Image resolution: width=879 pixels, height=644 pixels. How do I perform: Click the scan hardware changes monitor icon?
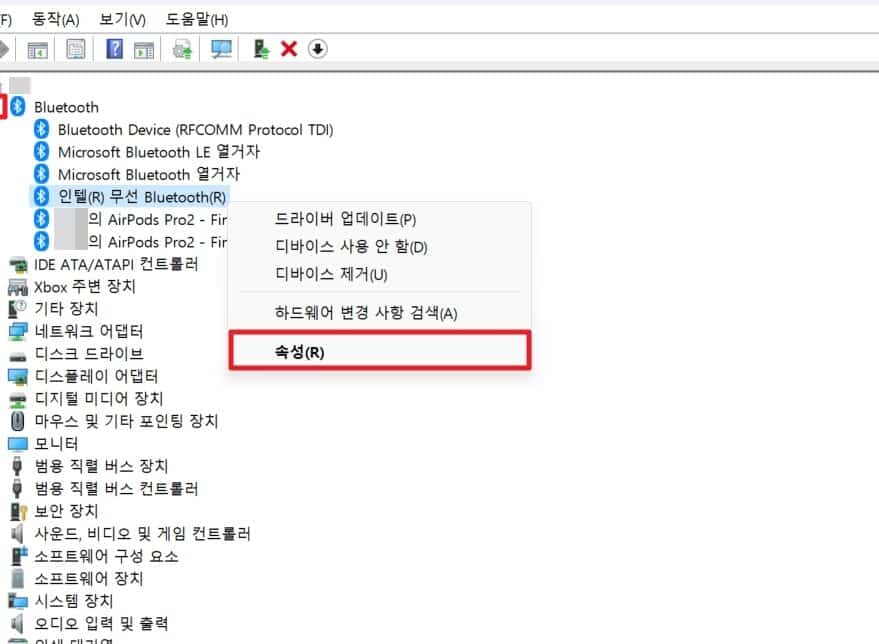[x=221, y=49]
